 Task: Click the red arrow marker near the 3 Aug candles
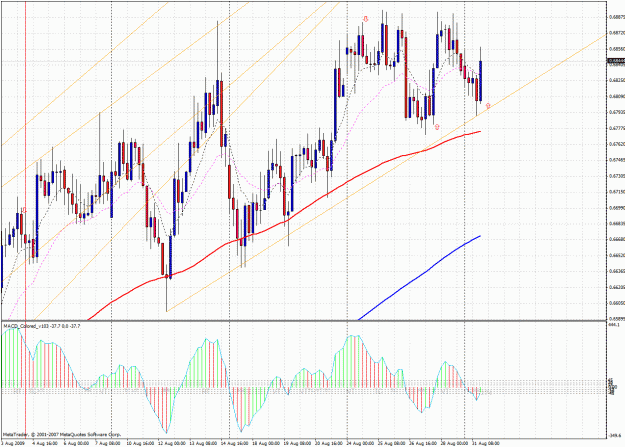pyautogui.click(x=24, y=210)
